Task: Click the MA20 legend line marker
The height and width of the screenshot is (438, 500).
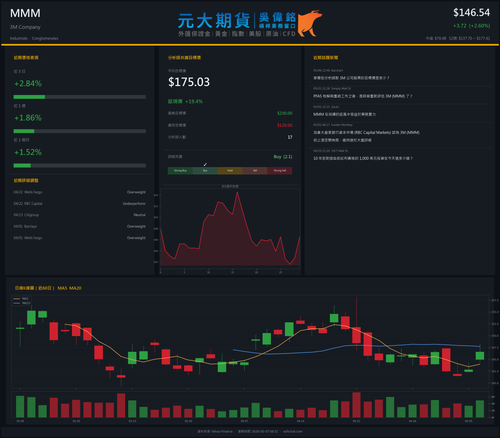Action: pyautogui.click(x=17, y=303)
